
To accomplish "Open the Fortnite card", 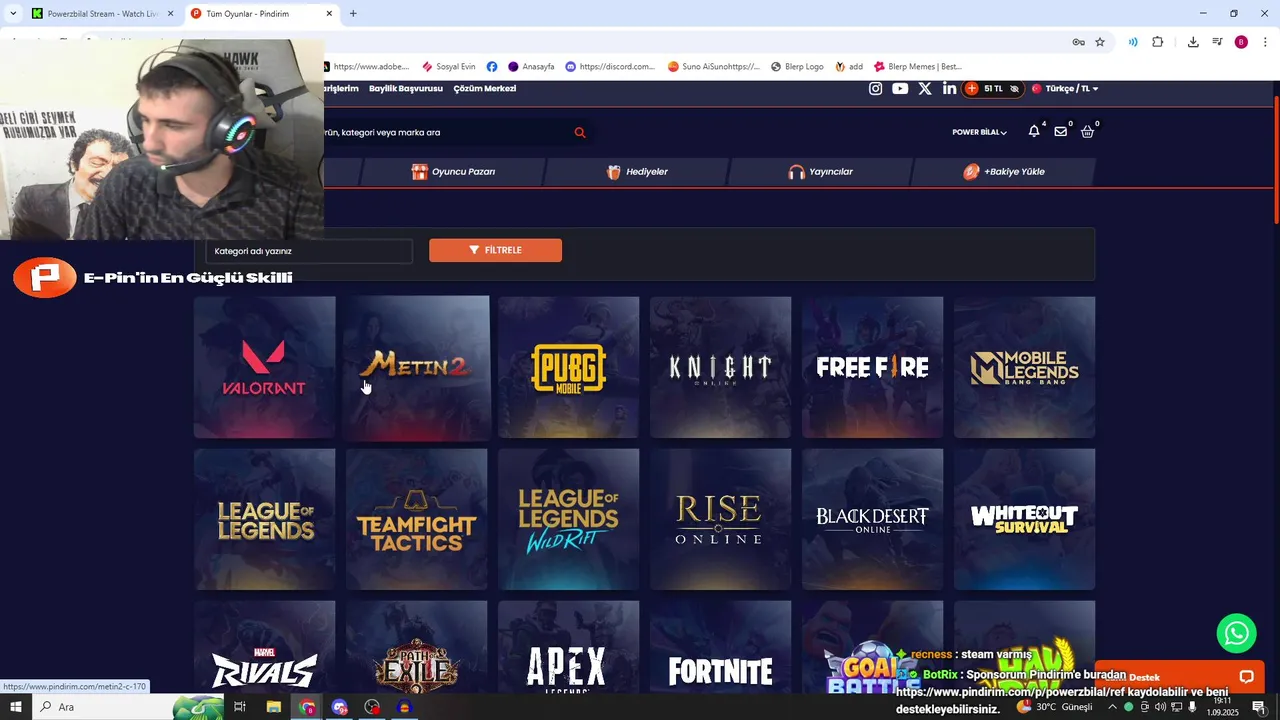I will (x=721, y=647).
